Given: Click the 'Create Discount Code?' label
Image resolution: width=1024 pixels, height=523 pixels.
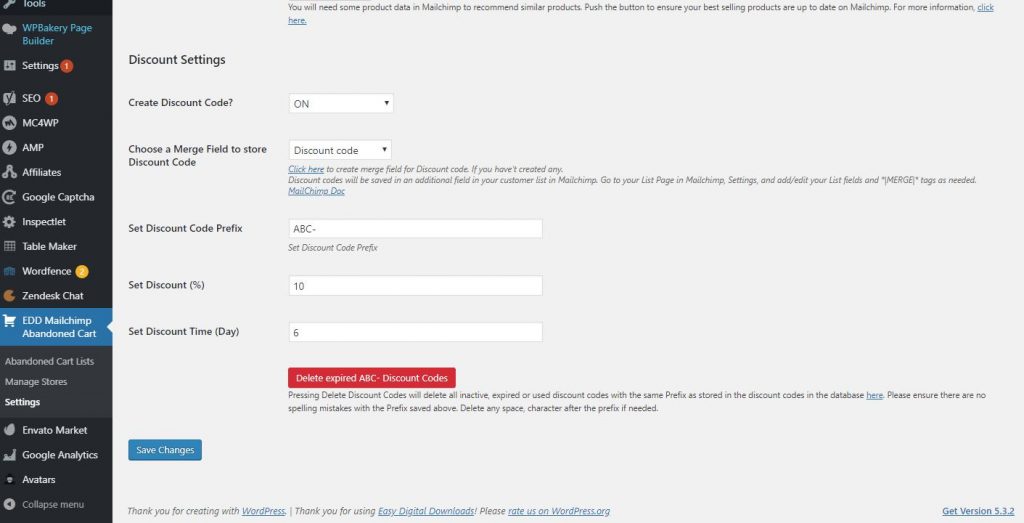Looking at the screenshot, I should click(181, 103).
